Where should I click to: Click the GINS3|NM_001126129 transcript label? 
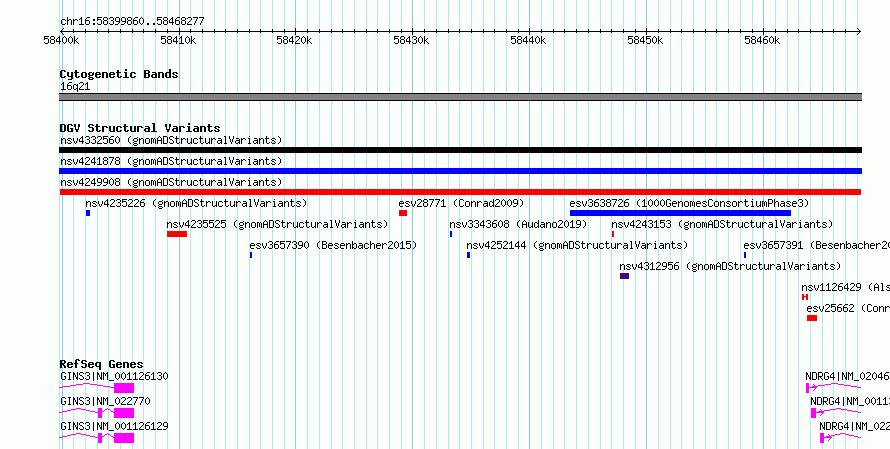pos(114,426)
